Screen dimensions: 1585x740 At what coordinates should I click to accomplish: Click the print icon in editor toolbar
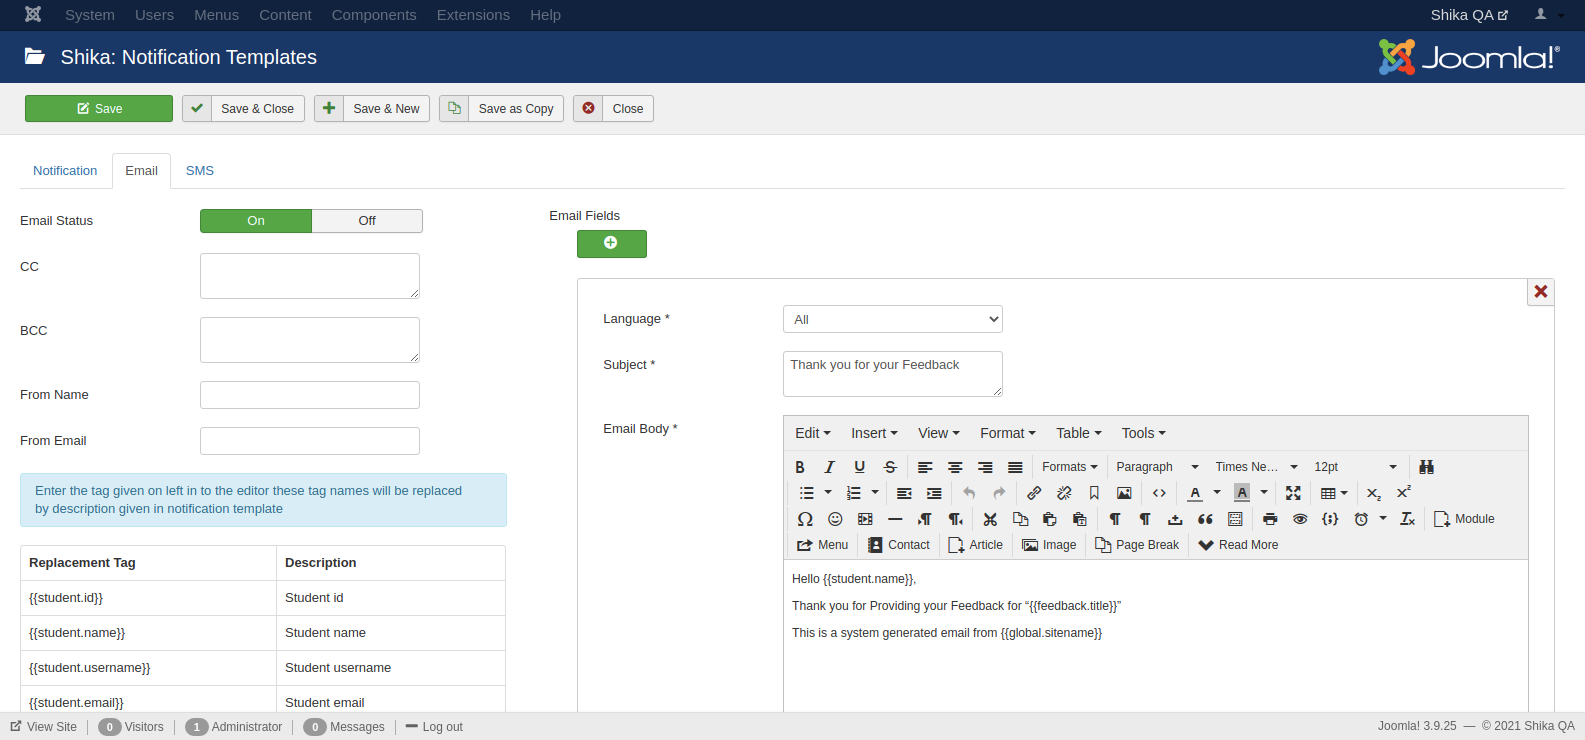[1270, 519]
